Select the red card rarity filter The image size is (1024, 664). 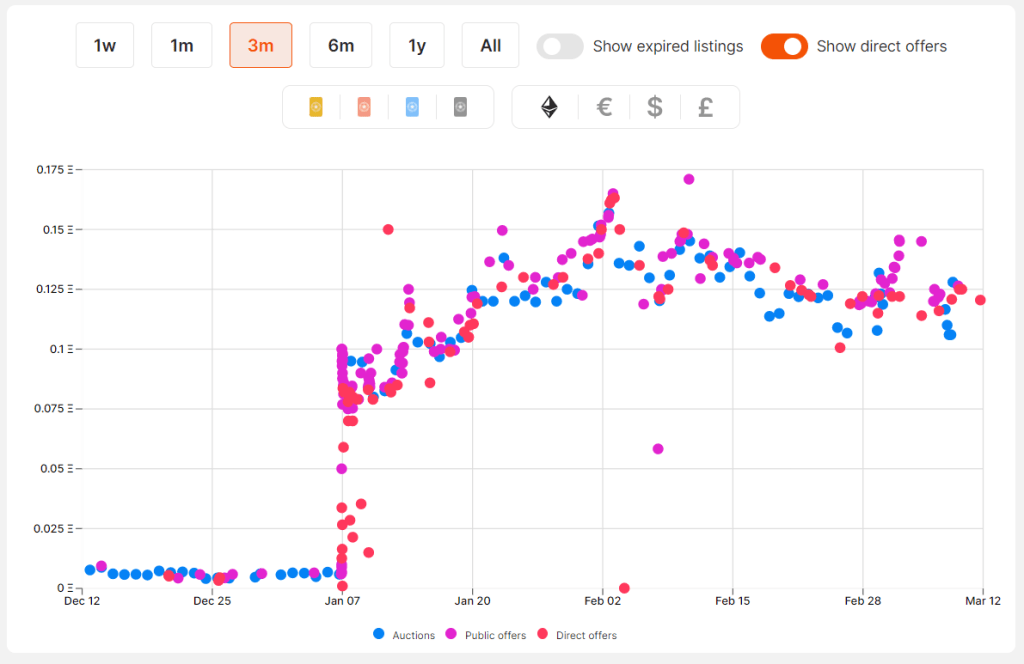pos(364,107)
